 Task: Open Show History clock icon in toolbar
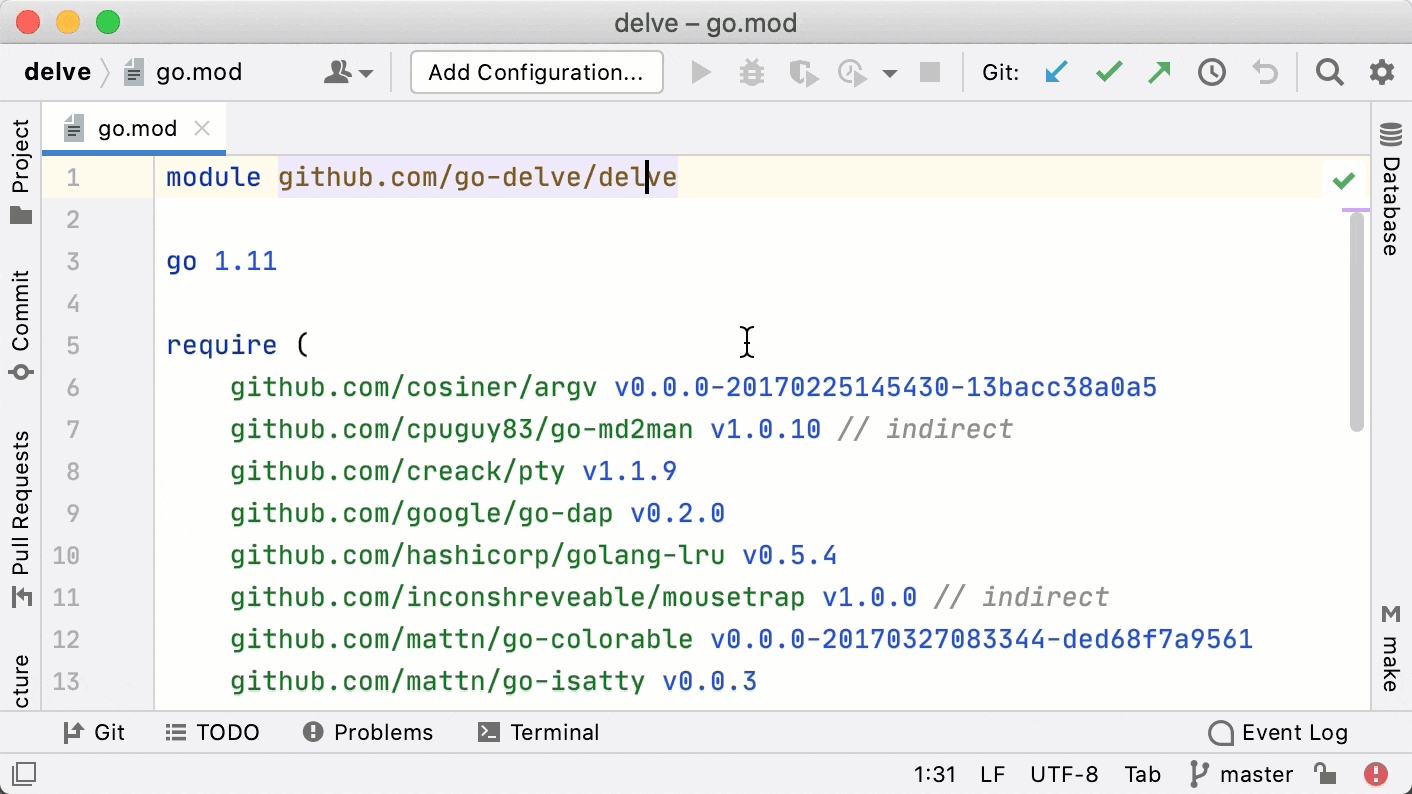1211,71
